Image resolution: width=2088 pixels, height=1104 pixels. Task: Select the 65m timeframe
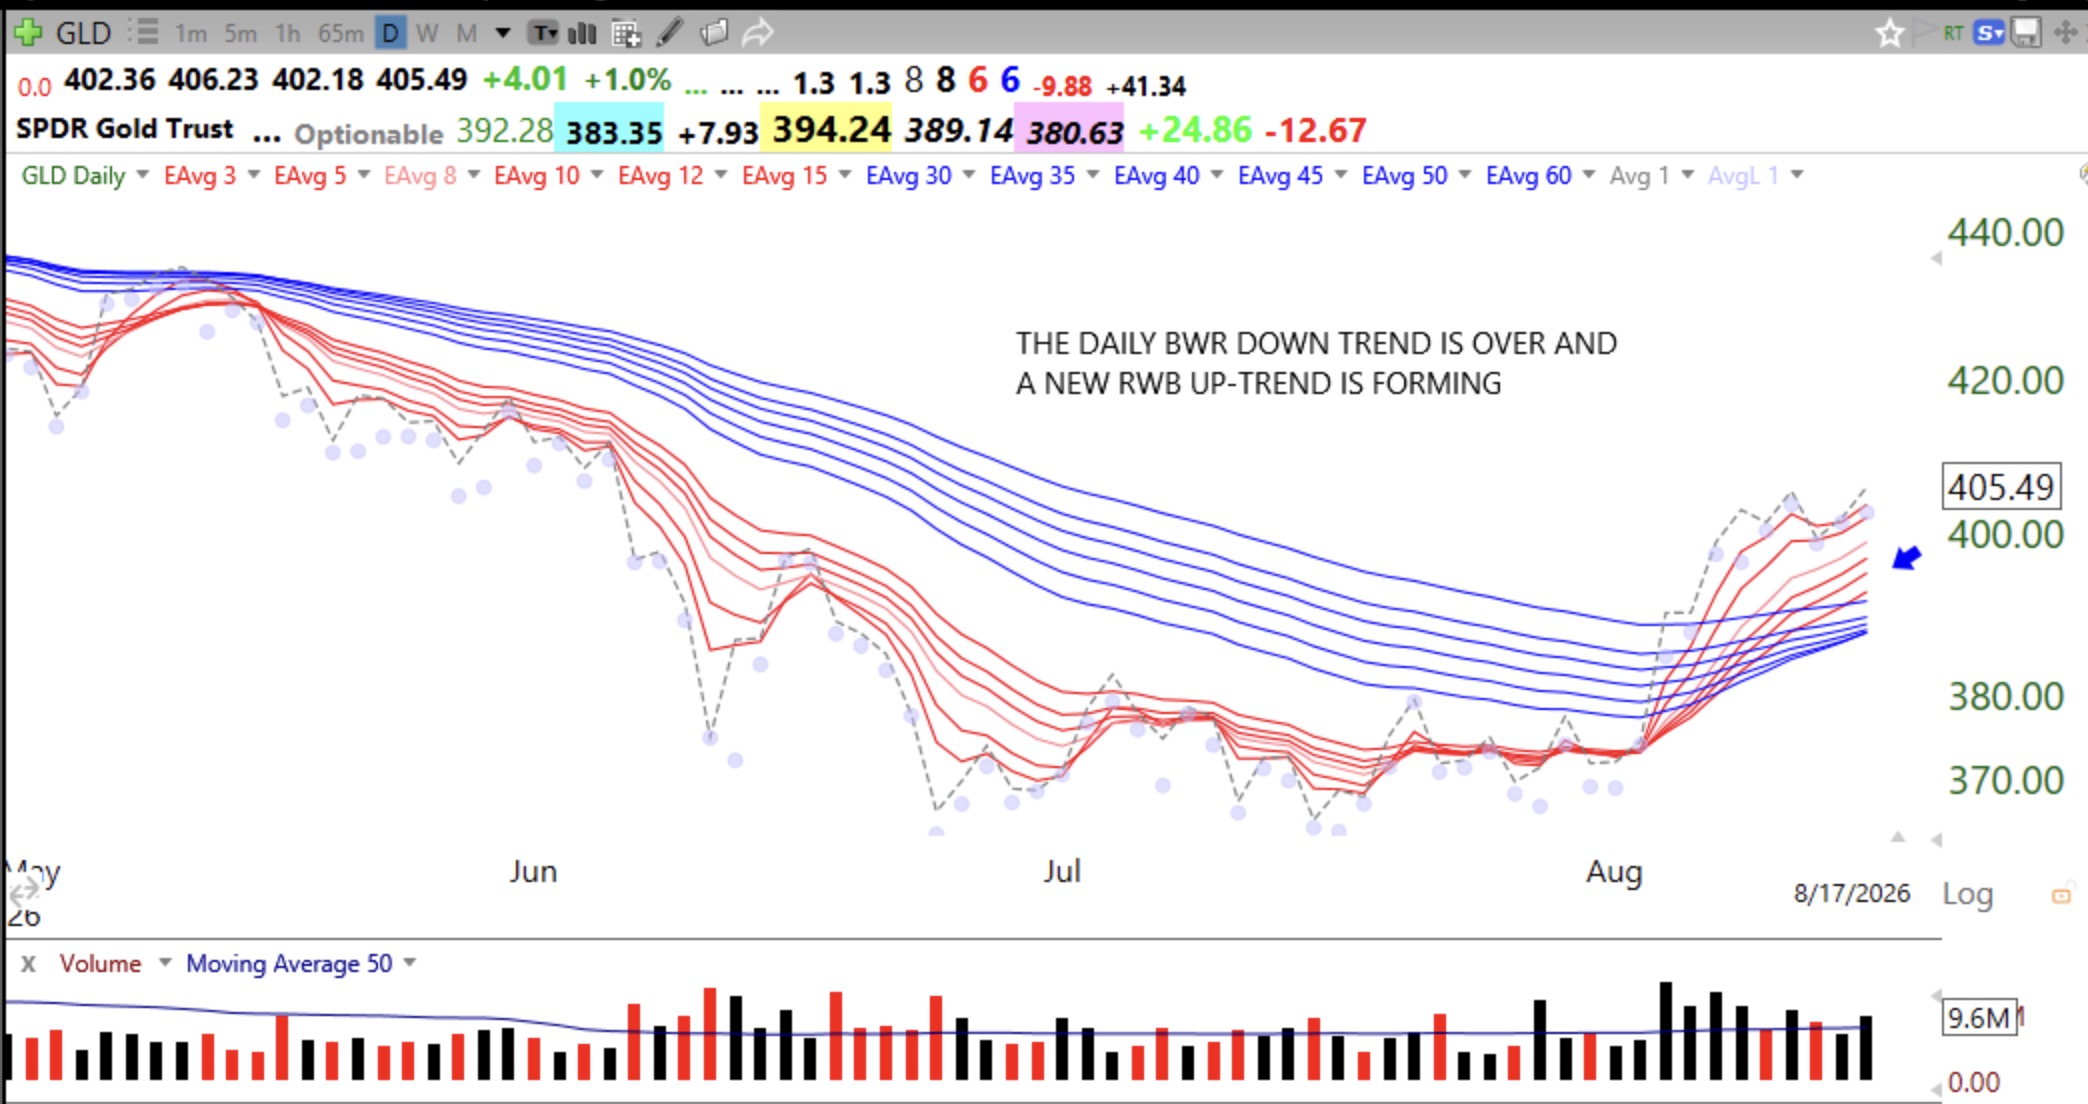tap(340, 34)
